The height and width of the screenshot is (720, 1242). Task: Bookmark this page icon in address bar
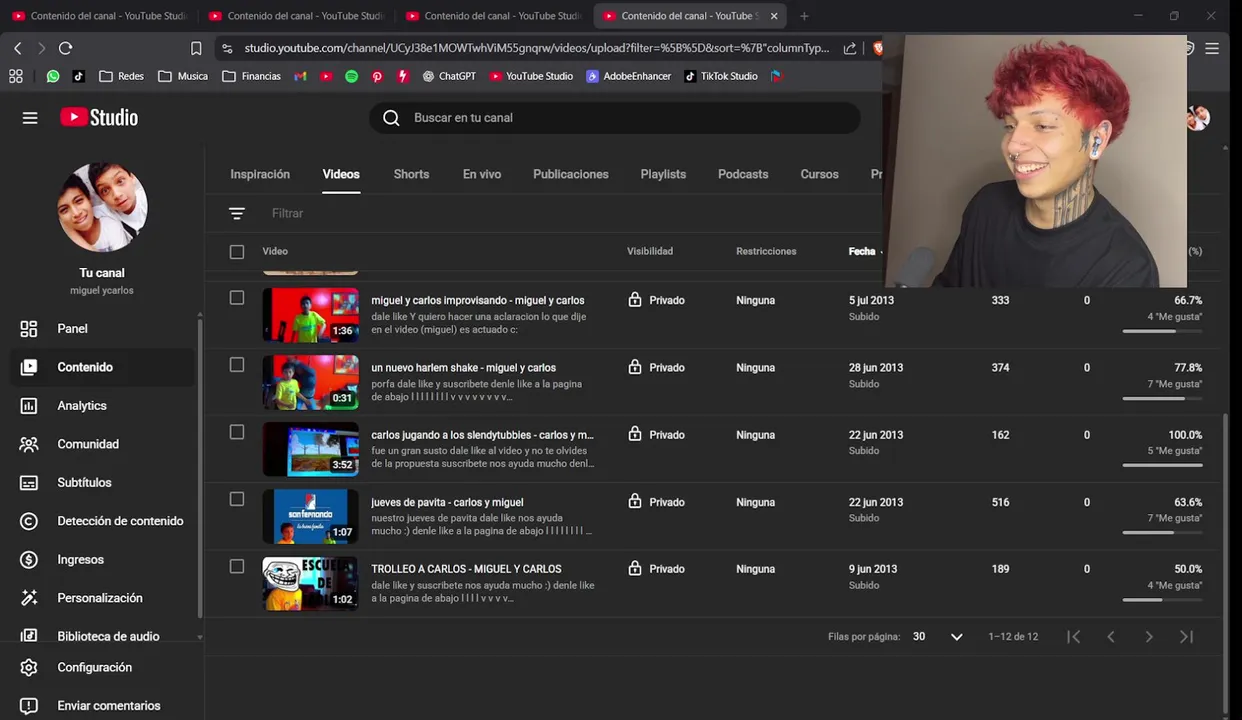click(196, 48)
